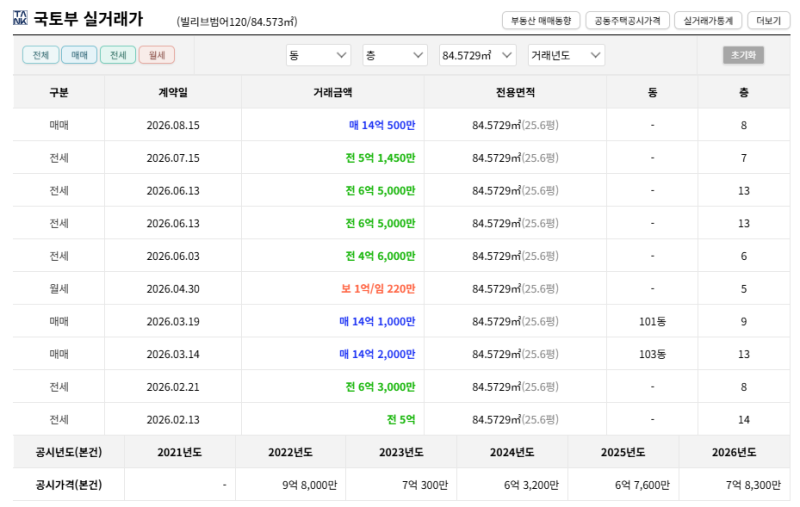Click date 2026.04.30
This screenshot has height=507, width=800.
pos(173,289)
